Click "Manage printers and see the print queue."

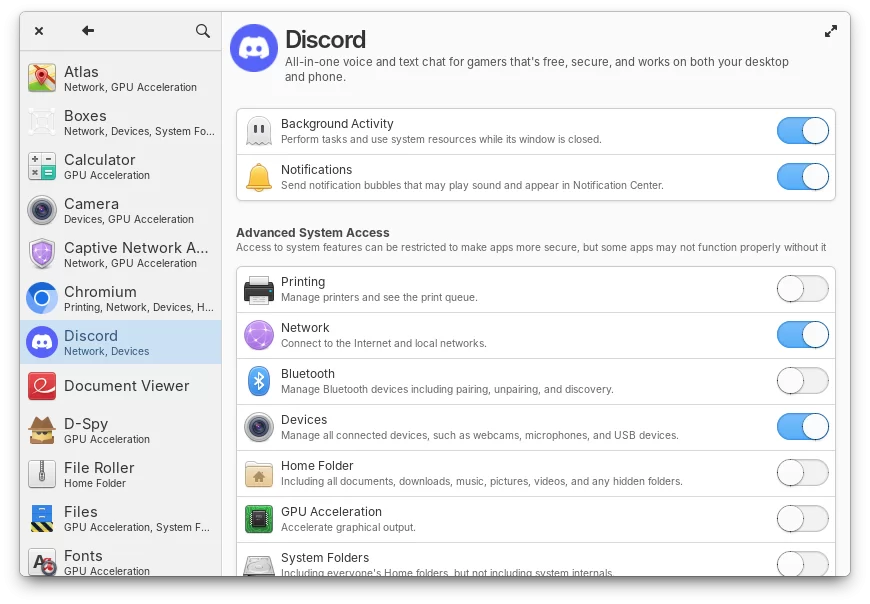click(x=379, y=297)
